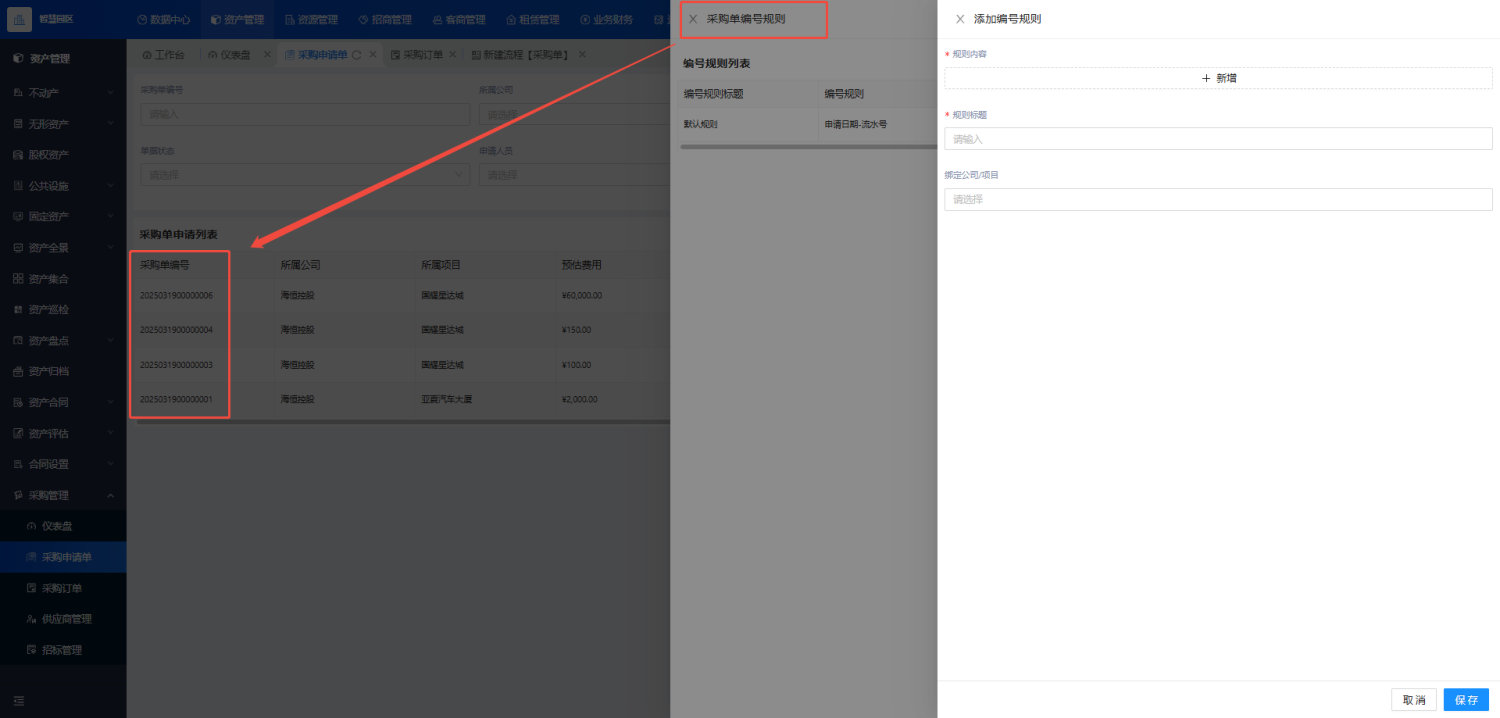The height and width of the screenshot is (718, 1500).
Task: Open 供应商管理 in the sidebar
Action: click(66, 619)
